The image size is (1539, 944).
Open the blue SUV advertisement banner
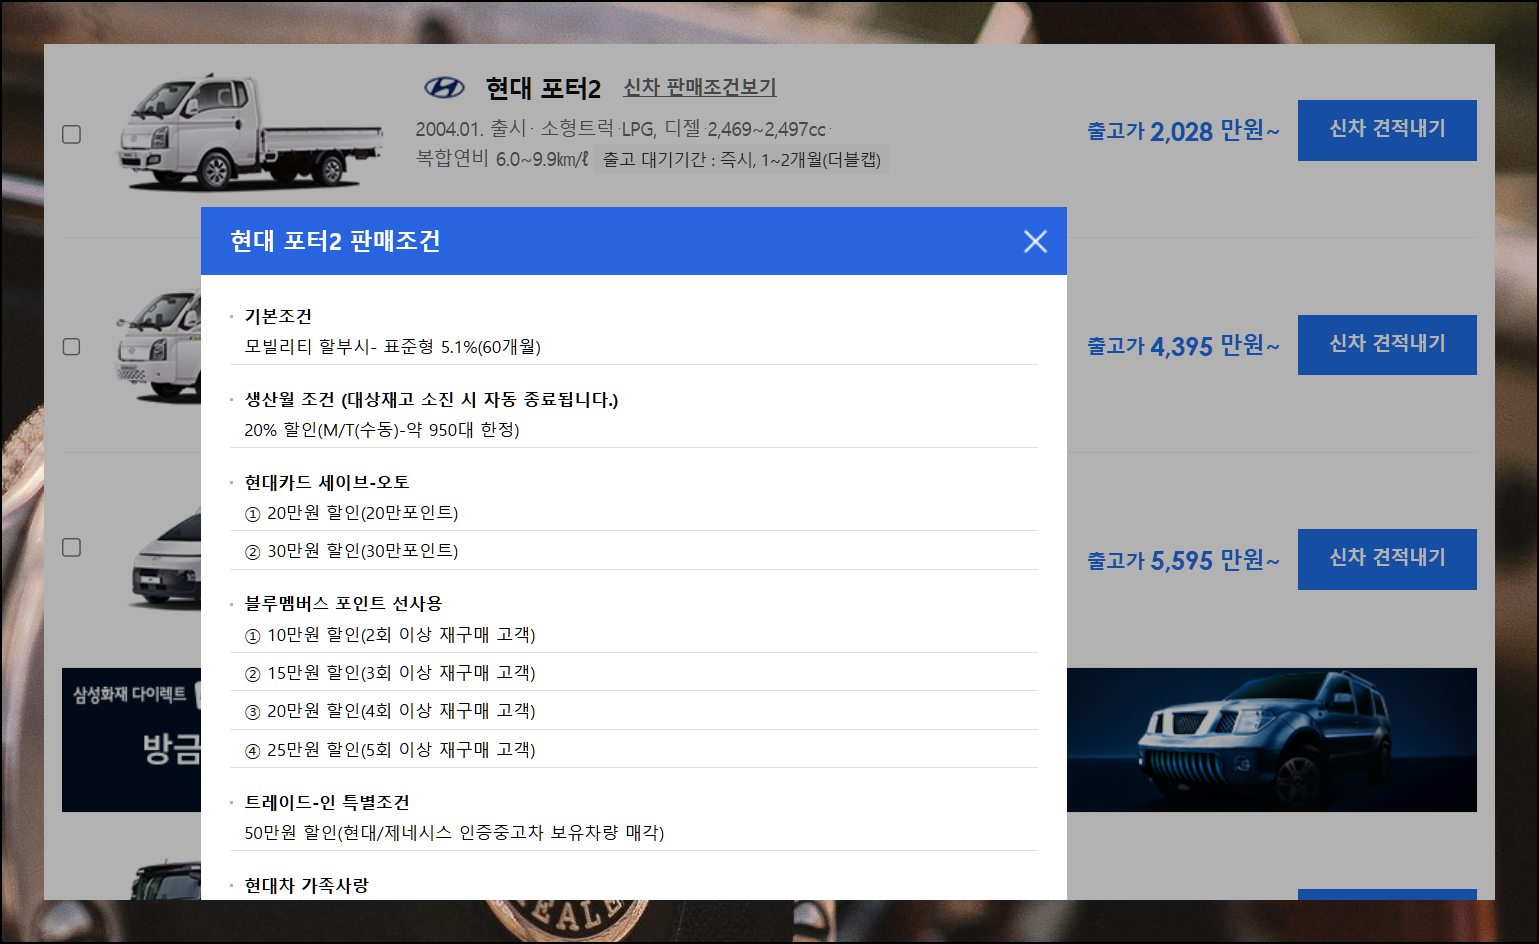[x=1272, y=740]
